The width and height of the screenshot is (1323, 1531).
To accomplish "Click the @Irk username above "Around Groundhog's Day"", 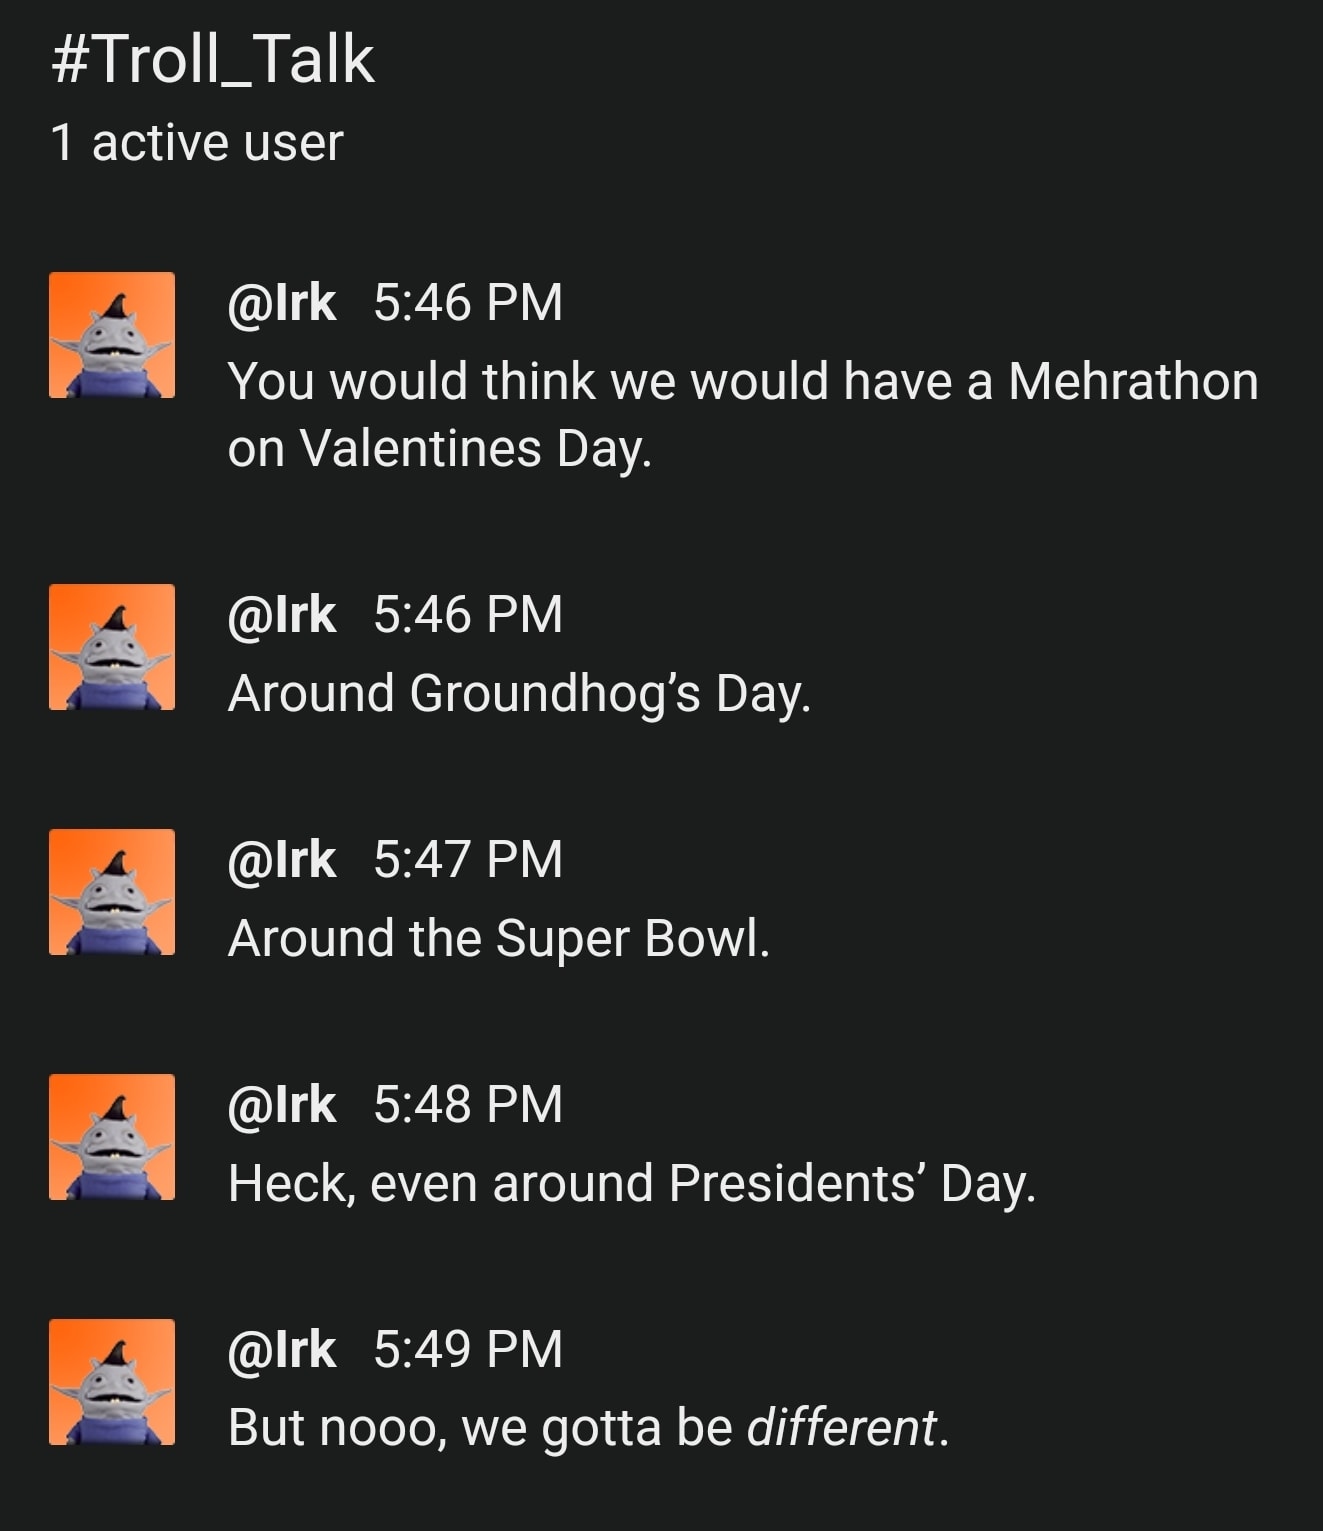I will pyautogui.click(x=282, y=614).
